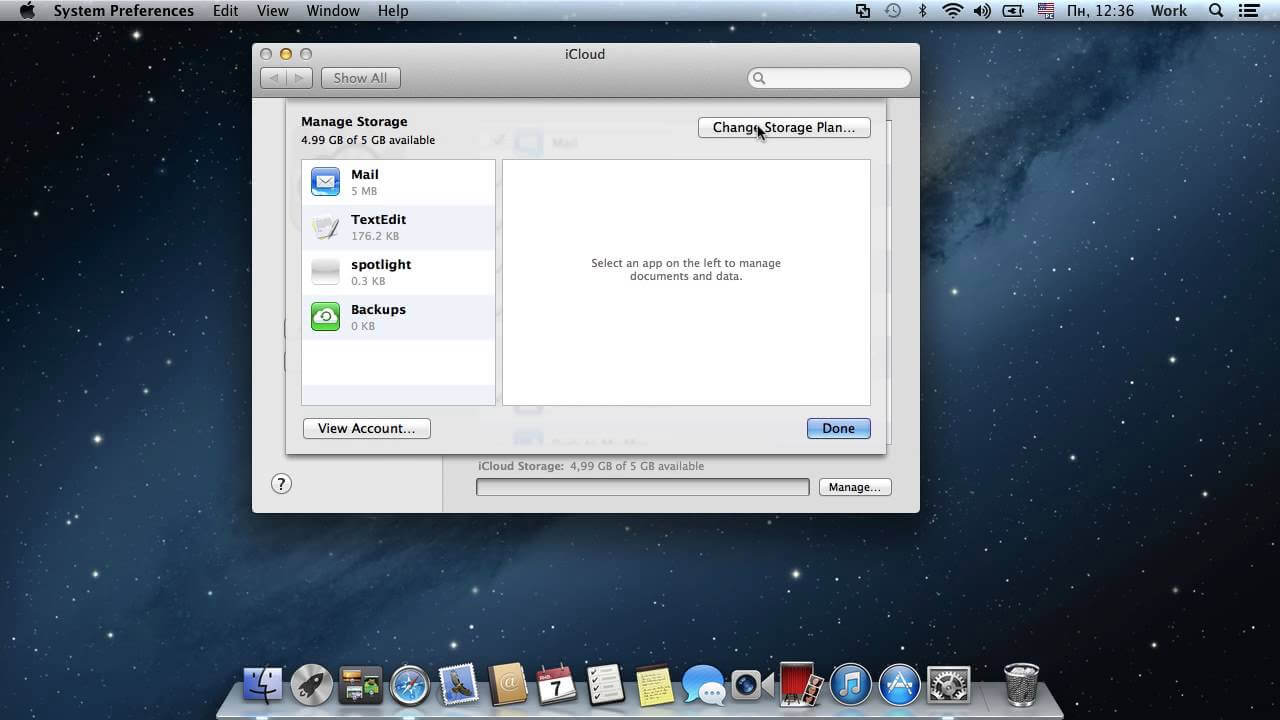Open the App Store Dock icon
Viewport: 1280px width, 720px height.
[899, 686]
